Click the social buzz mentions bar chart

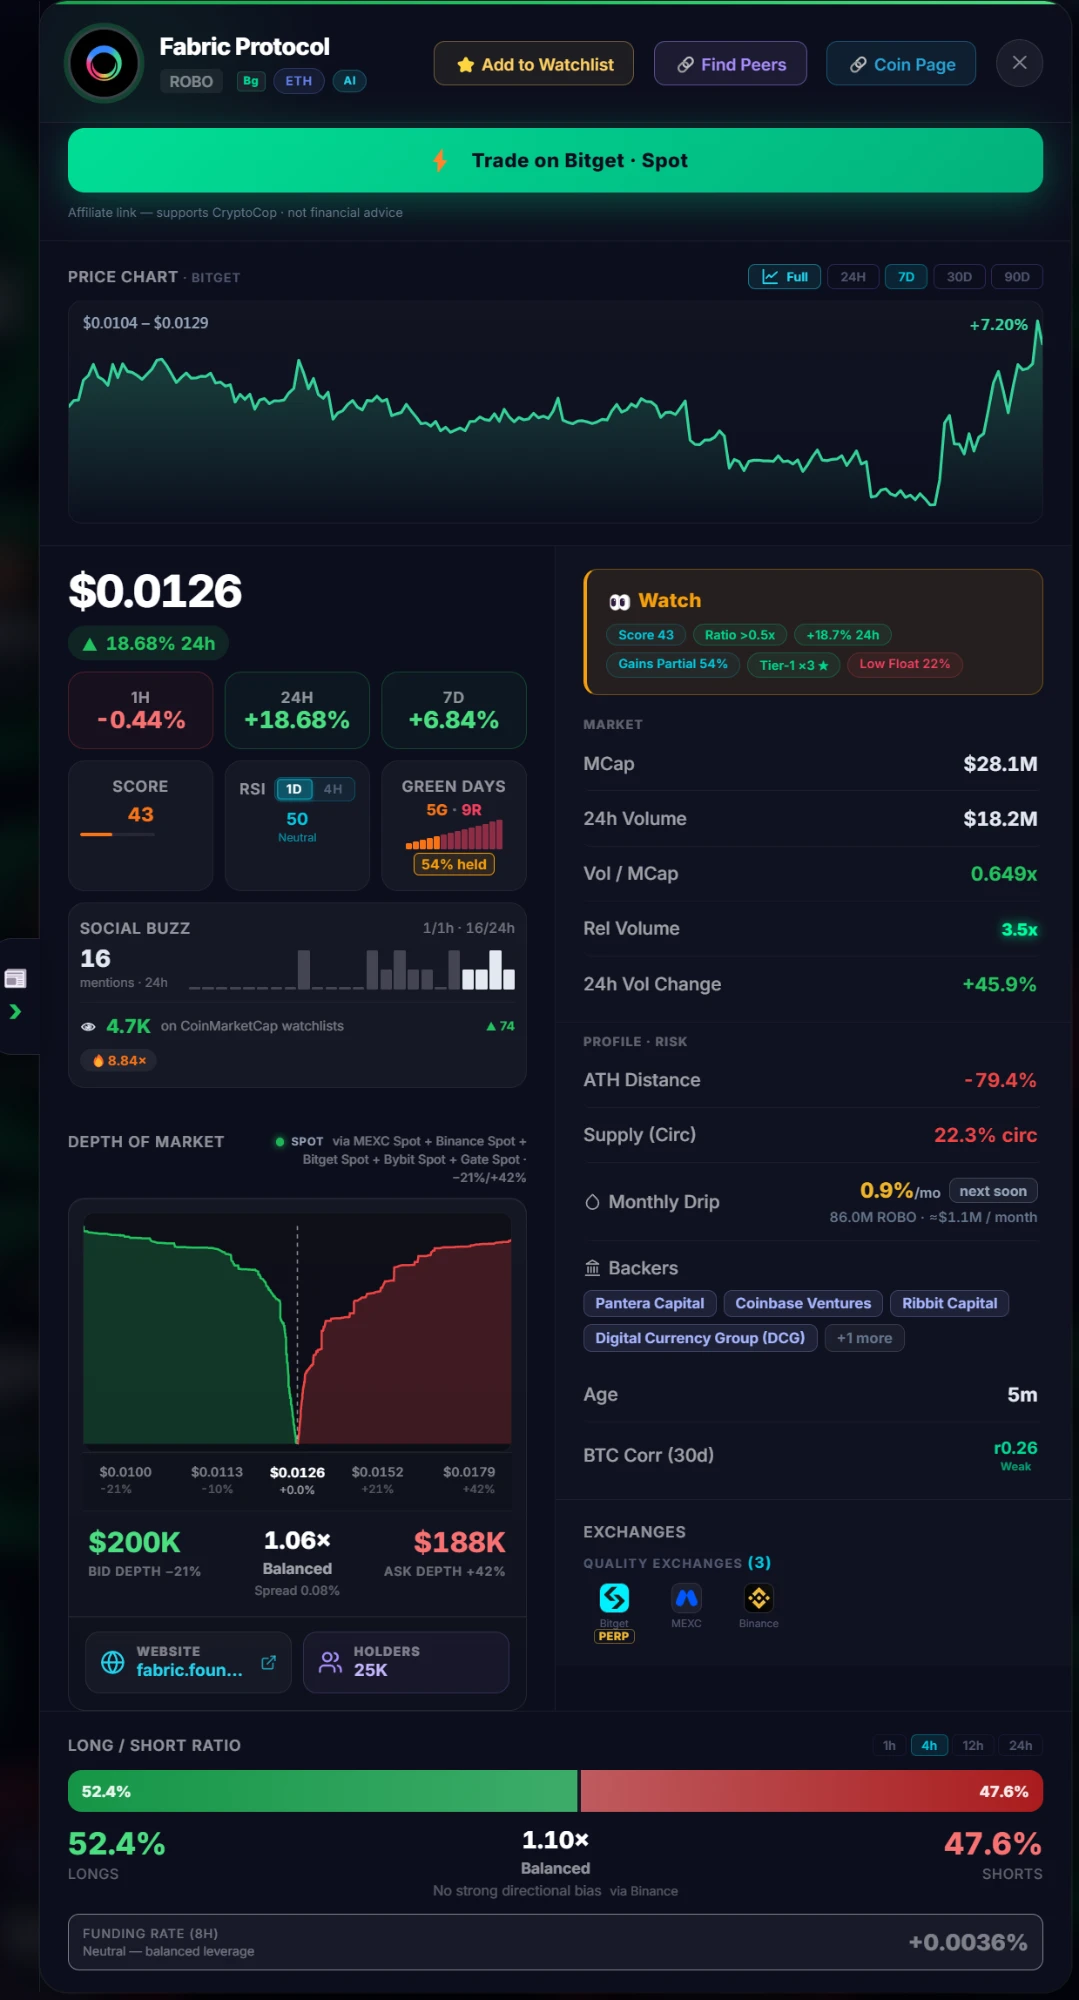(352, 969)
